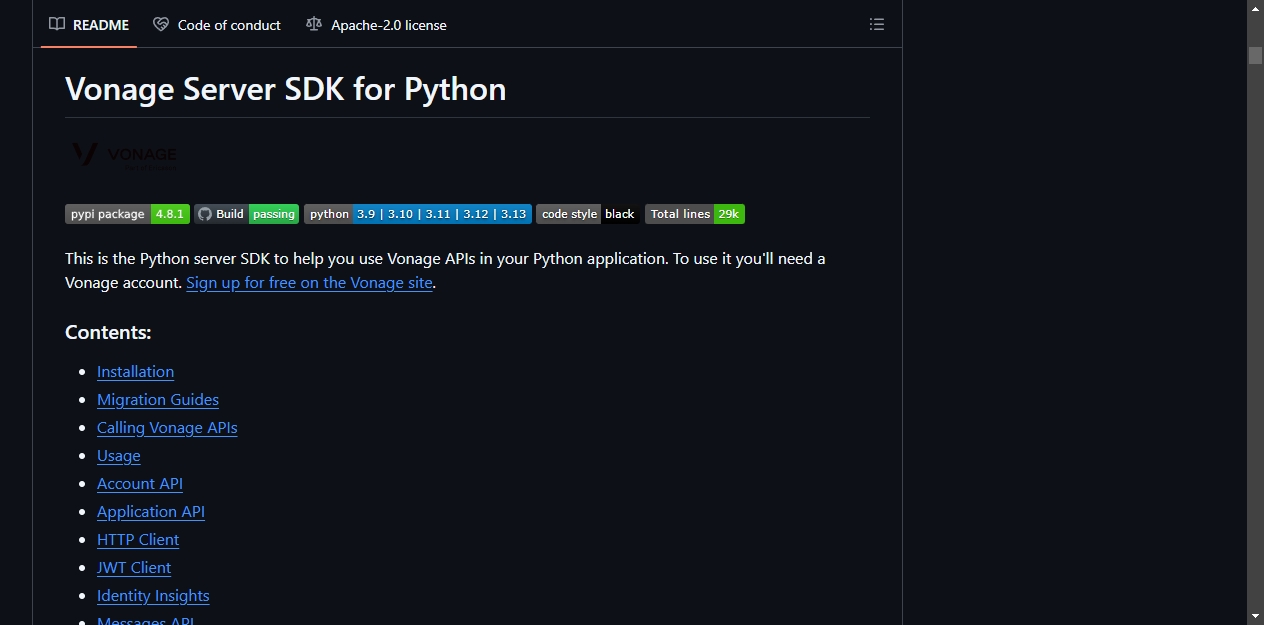
Task: Jump to Installation section
Action: (135, 372)
